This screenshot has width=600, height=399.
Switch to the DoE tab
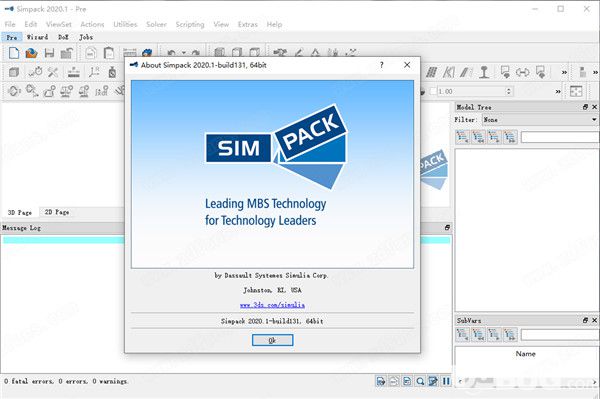pyautogui.click(x=63, y=37)
